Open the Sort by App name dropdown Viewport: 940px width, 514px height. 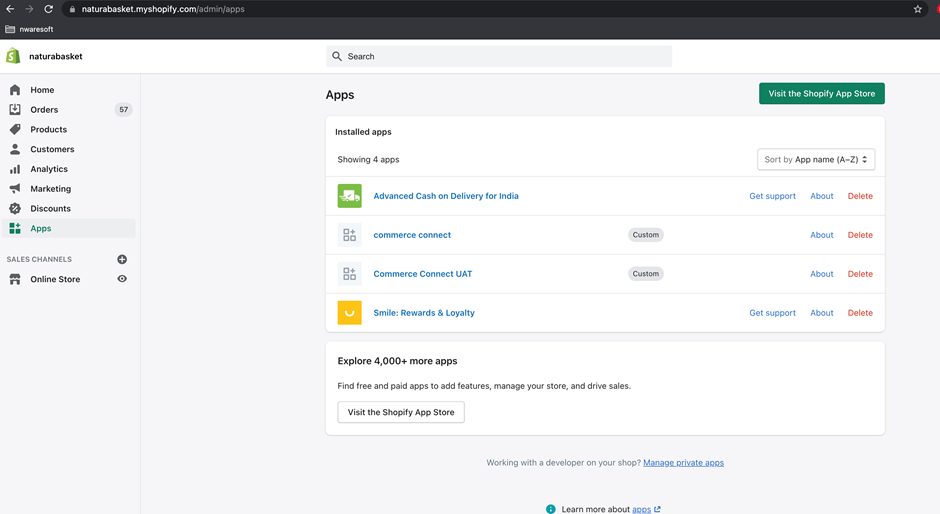816,159
